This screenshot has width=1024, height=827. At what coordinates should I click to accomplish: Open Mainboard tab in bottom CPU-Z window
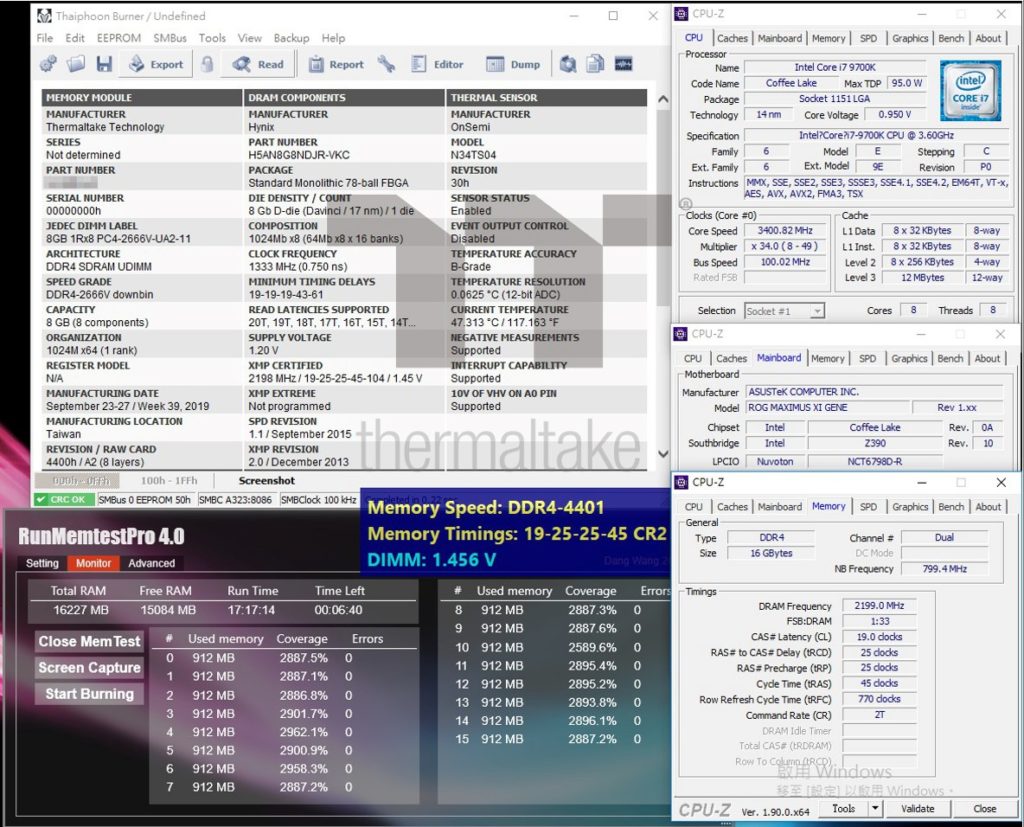pyautogui.click(x=779, y=507)
